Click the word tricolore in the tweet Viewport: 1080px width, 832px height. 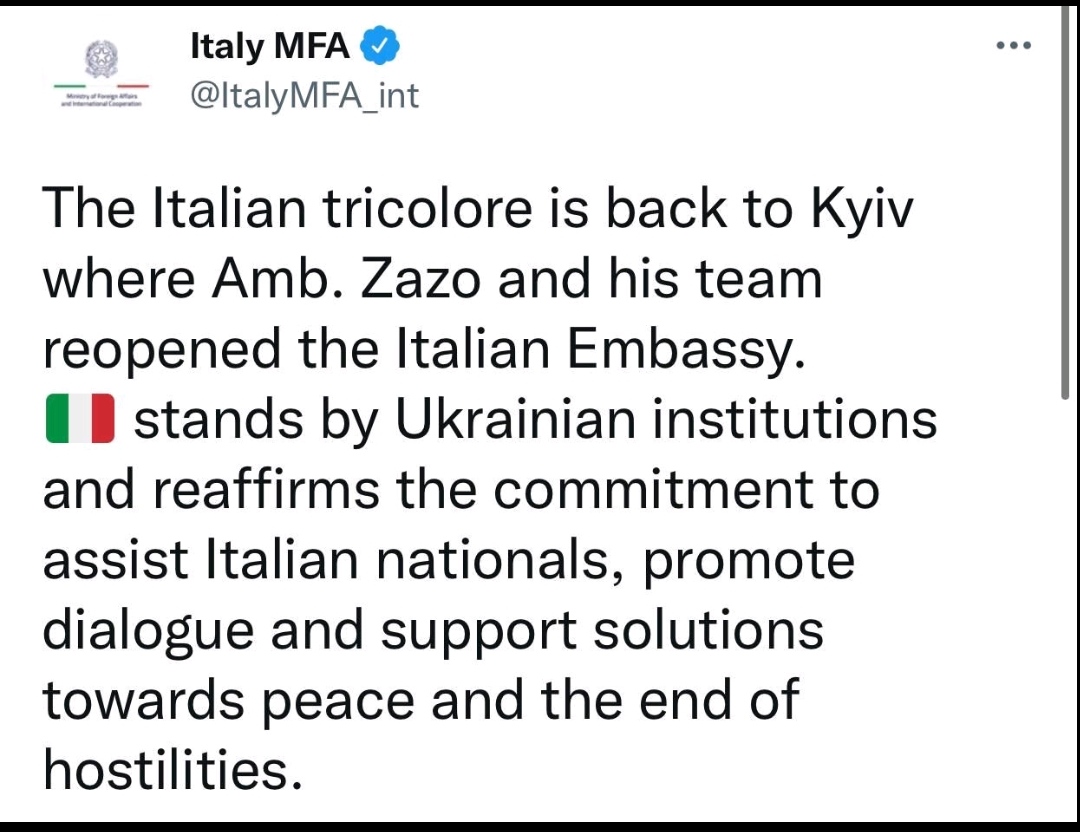pos(427,208)
